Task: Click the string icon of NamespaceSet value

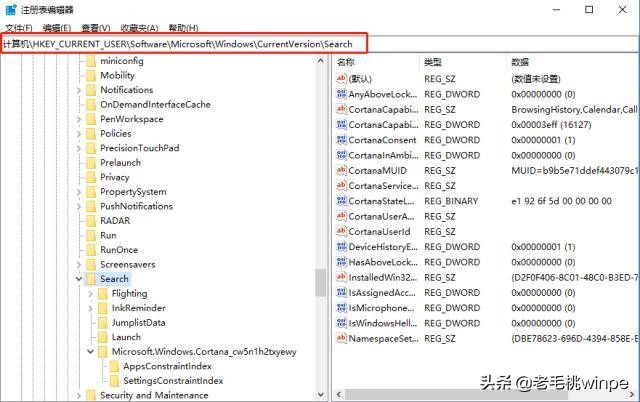Action: coord(341,338)
